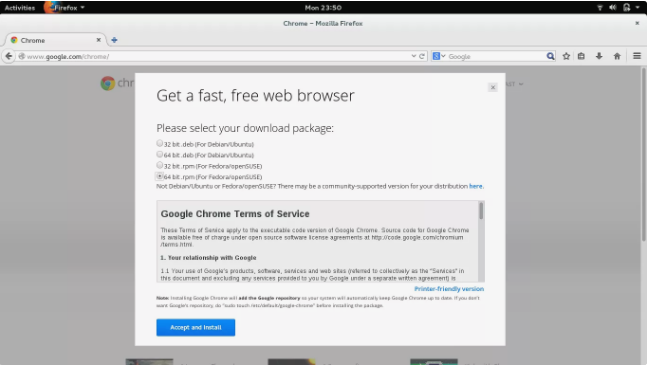Click the search magnifier icon in search box
The height and width of the screenshot is (366, 651).
tap(550, 56)
